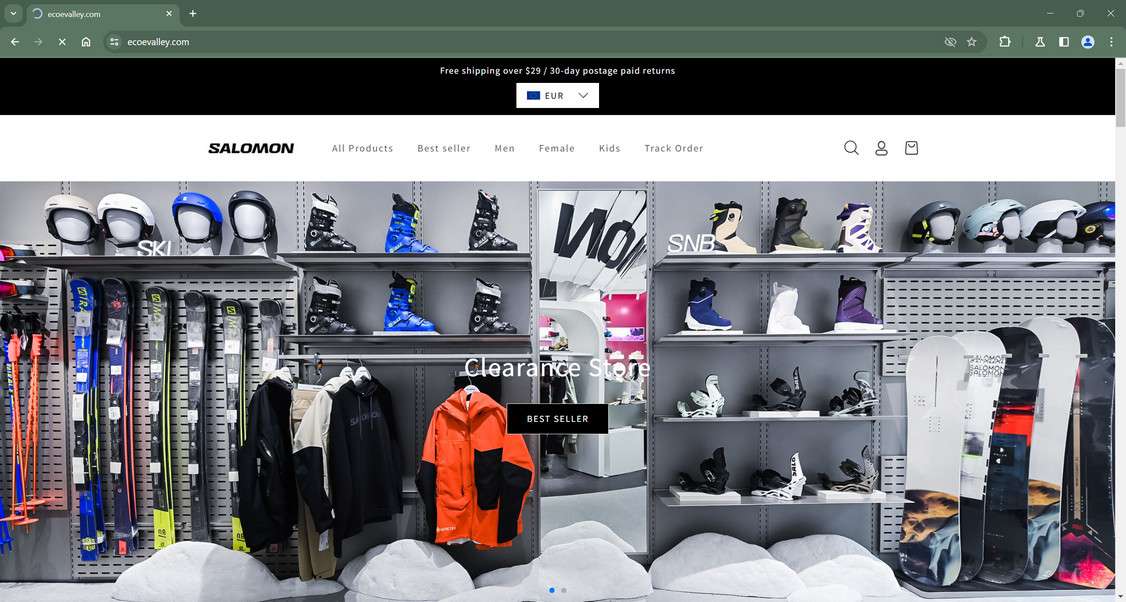
Task: Go to the Men category
Action: point(505,148)
